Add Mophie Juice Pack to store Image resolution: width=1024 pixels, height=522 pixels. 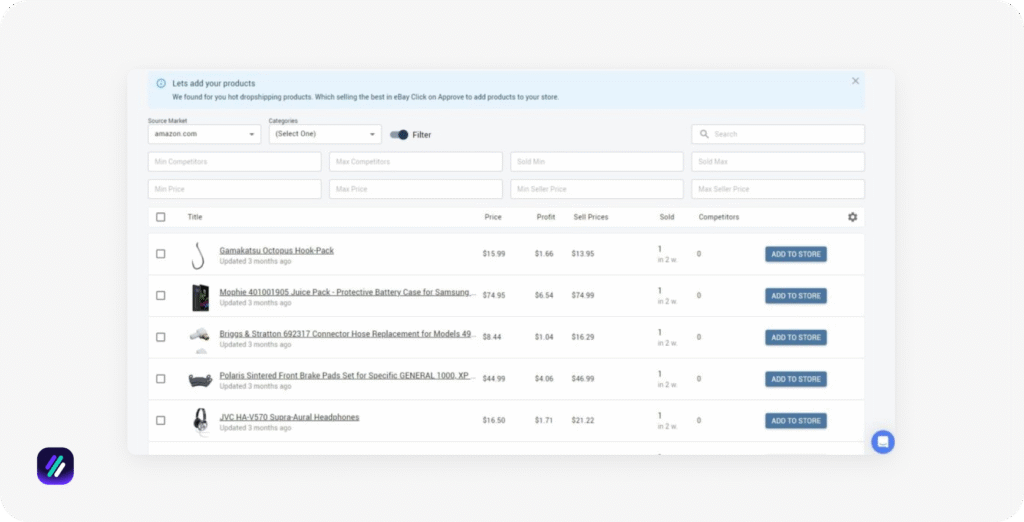pyautogui.click(x=795, y=296)
